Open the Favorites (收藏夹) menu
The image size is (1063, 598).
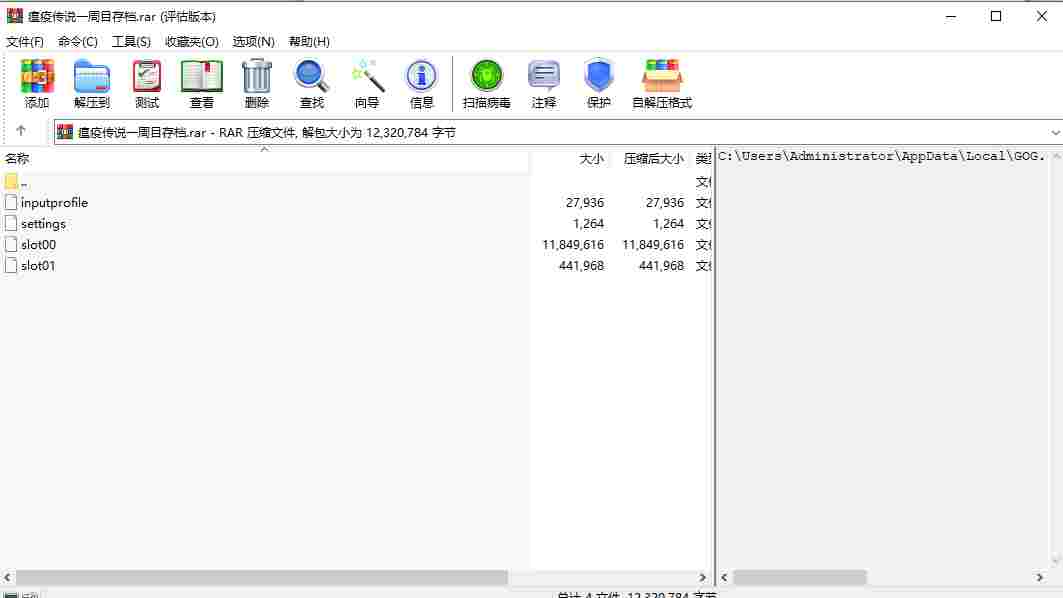(x=192, y=41)
